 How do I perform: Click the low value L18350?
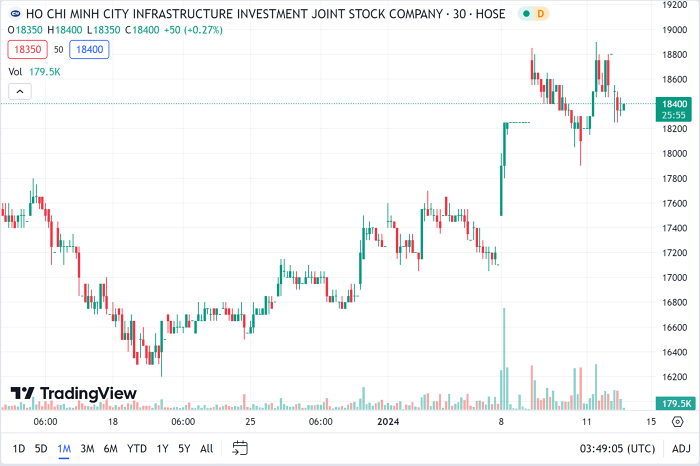pos(104,30)
